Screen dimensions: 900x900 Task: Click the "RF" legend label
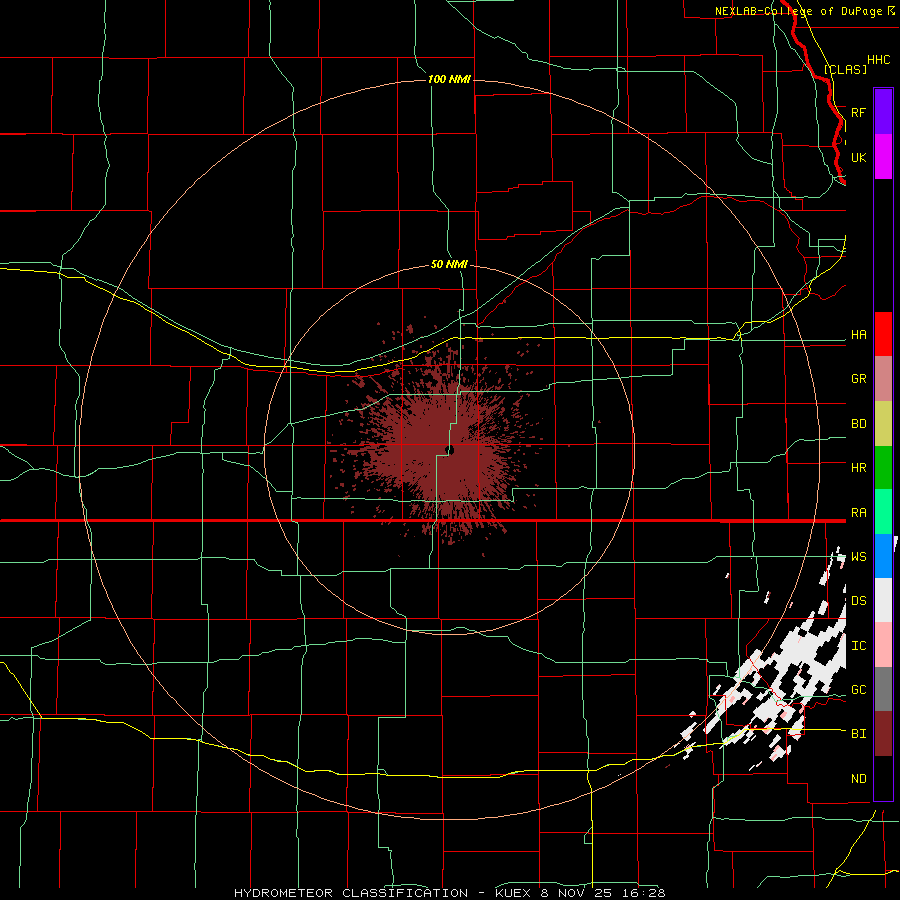858,112
